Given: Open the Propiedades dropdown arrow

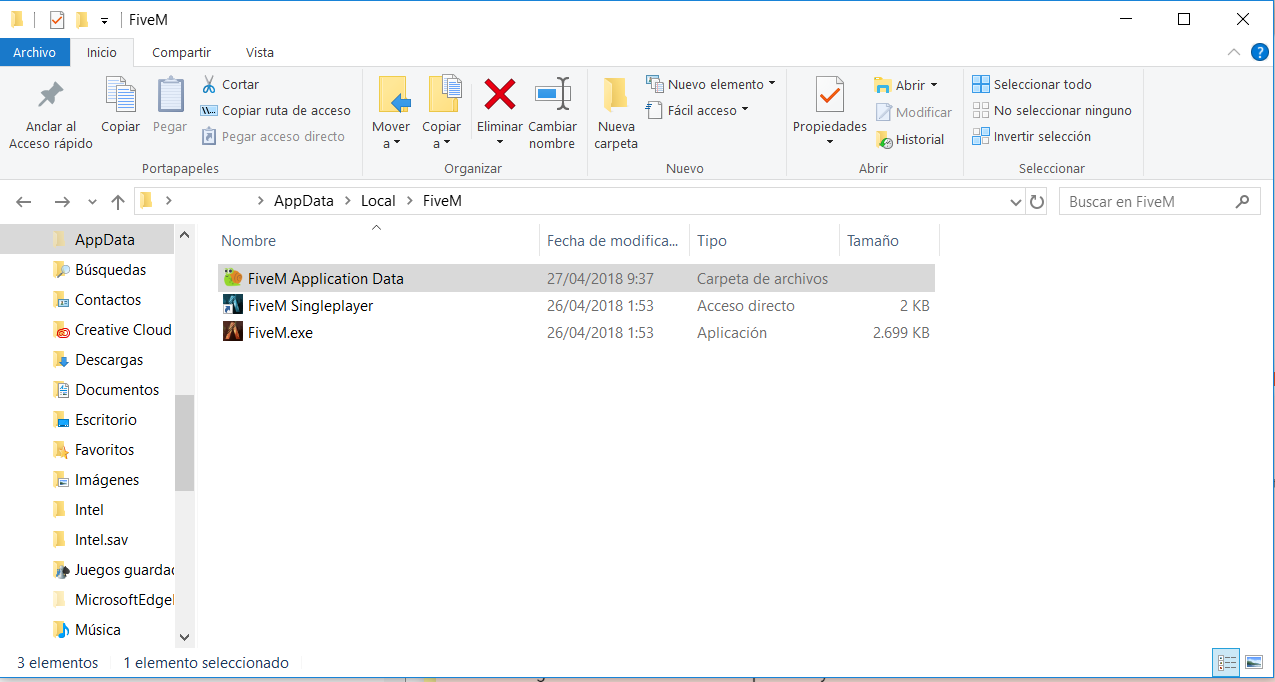Looking at the screenshot, I should [829, 143].
